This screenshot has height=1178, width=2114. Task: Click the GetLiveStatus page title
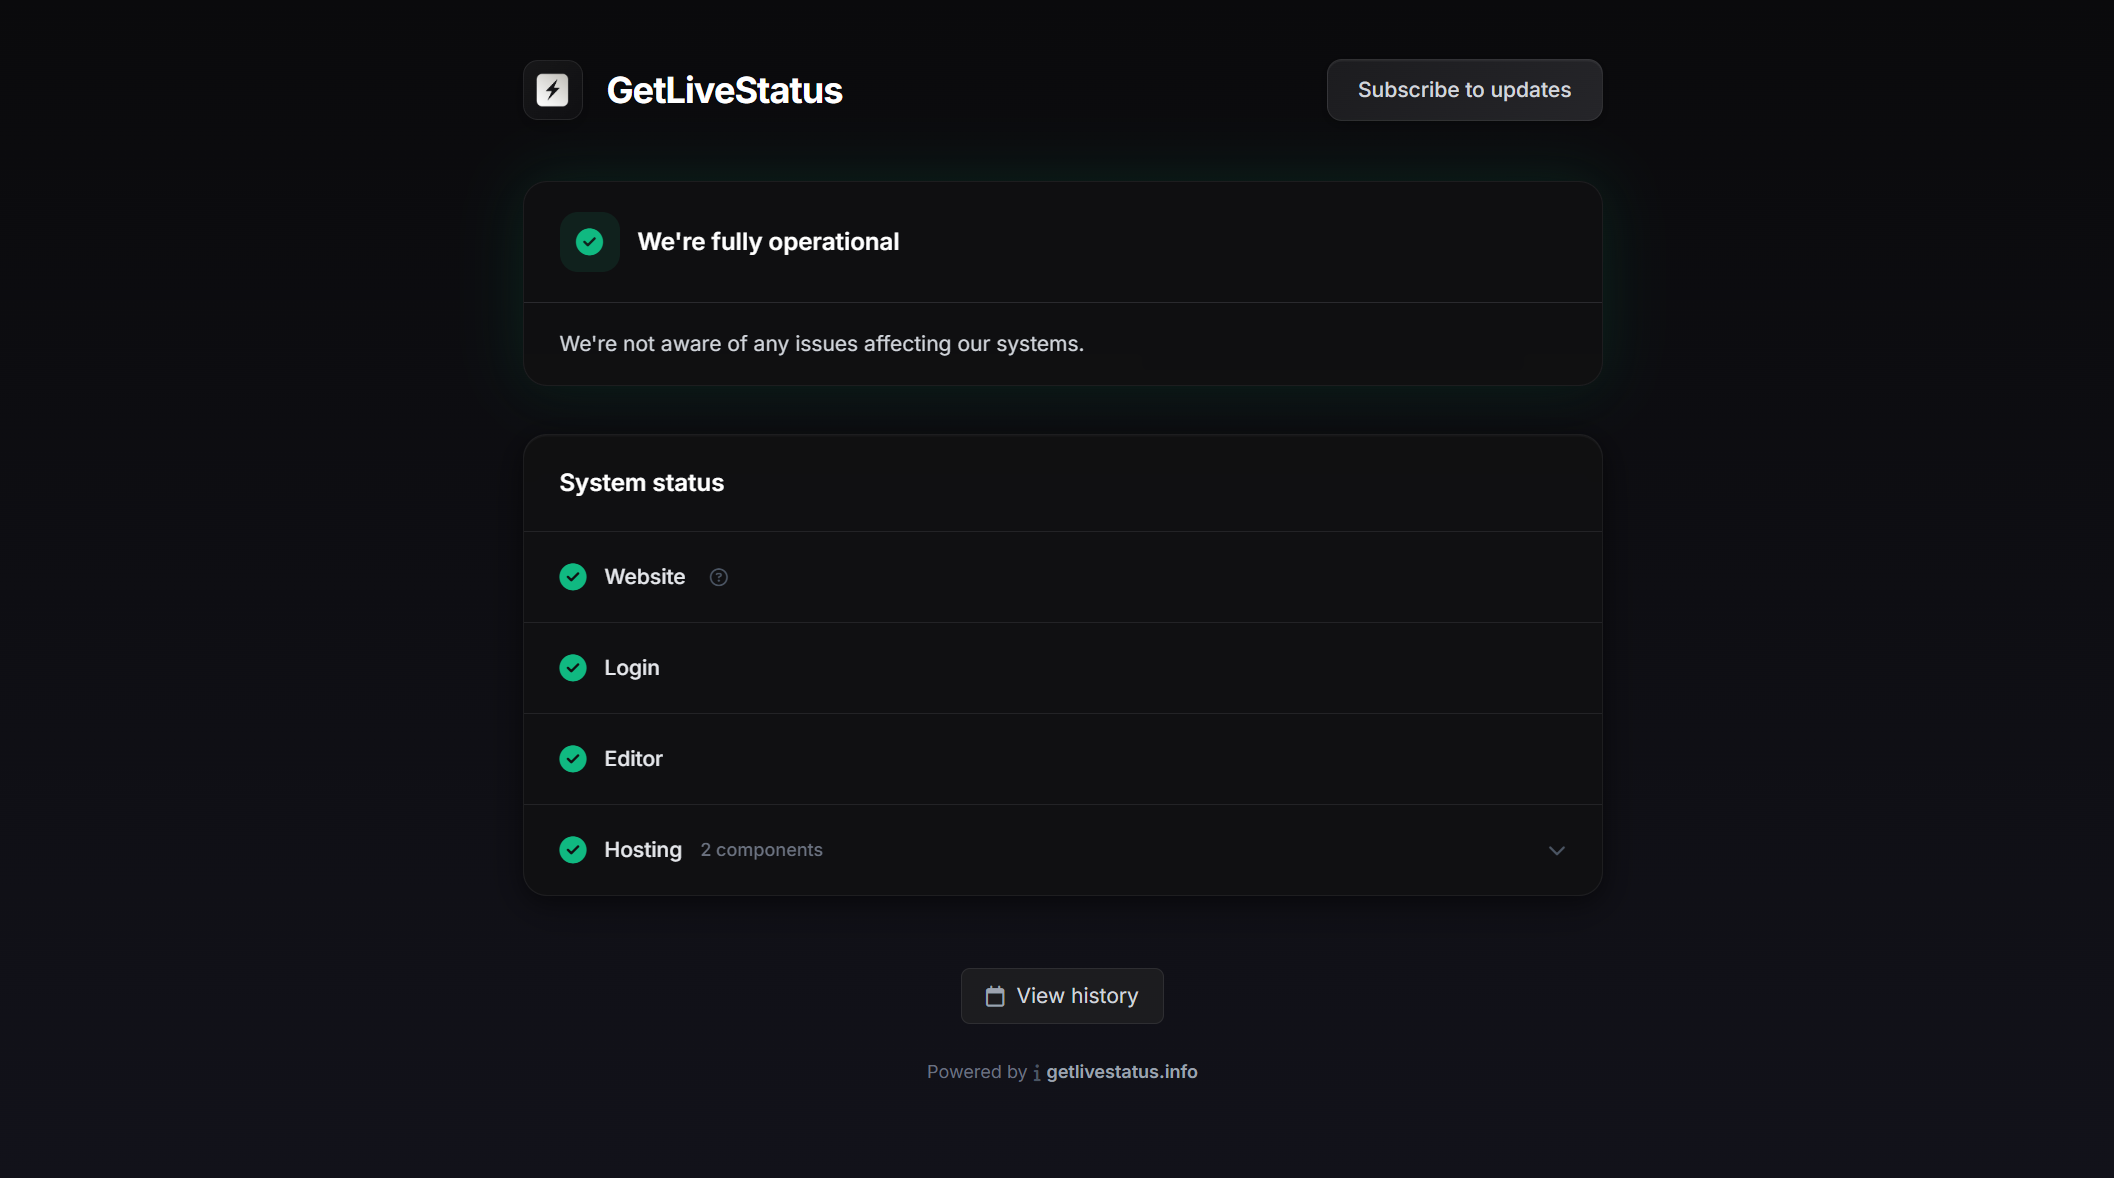(724, 90)
